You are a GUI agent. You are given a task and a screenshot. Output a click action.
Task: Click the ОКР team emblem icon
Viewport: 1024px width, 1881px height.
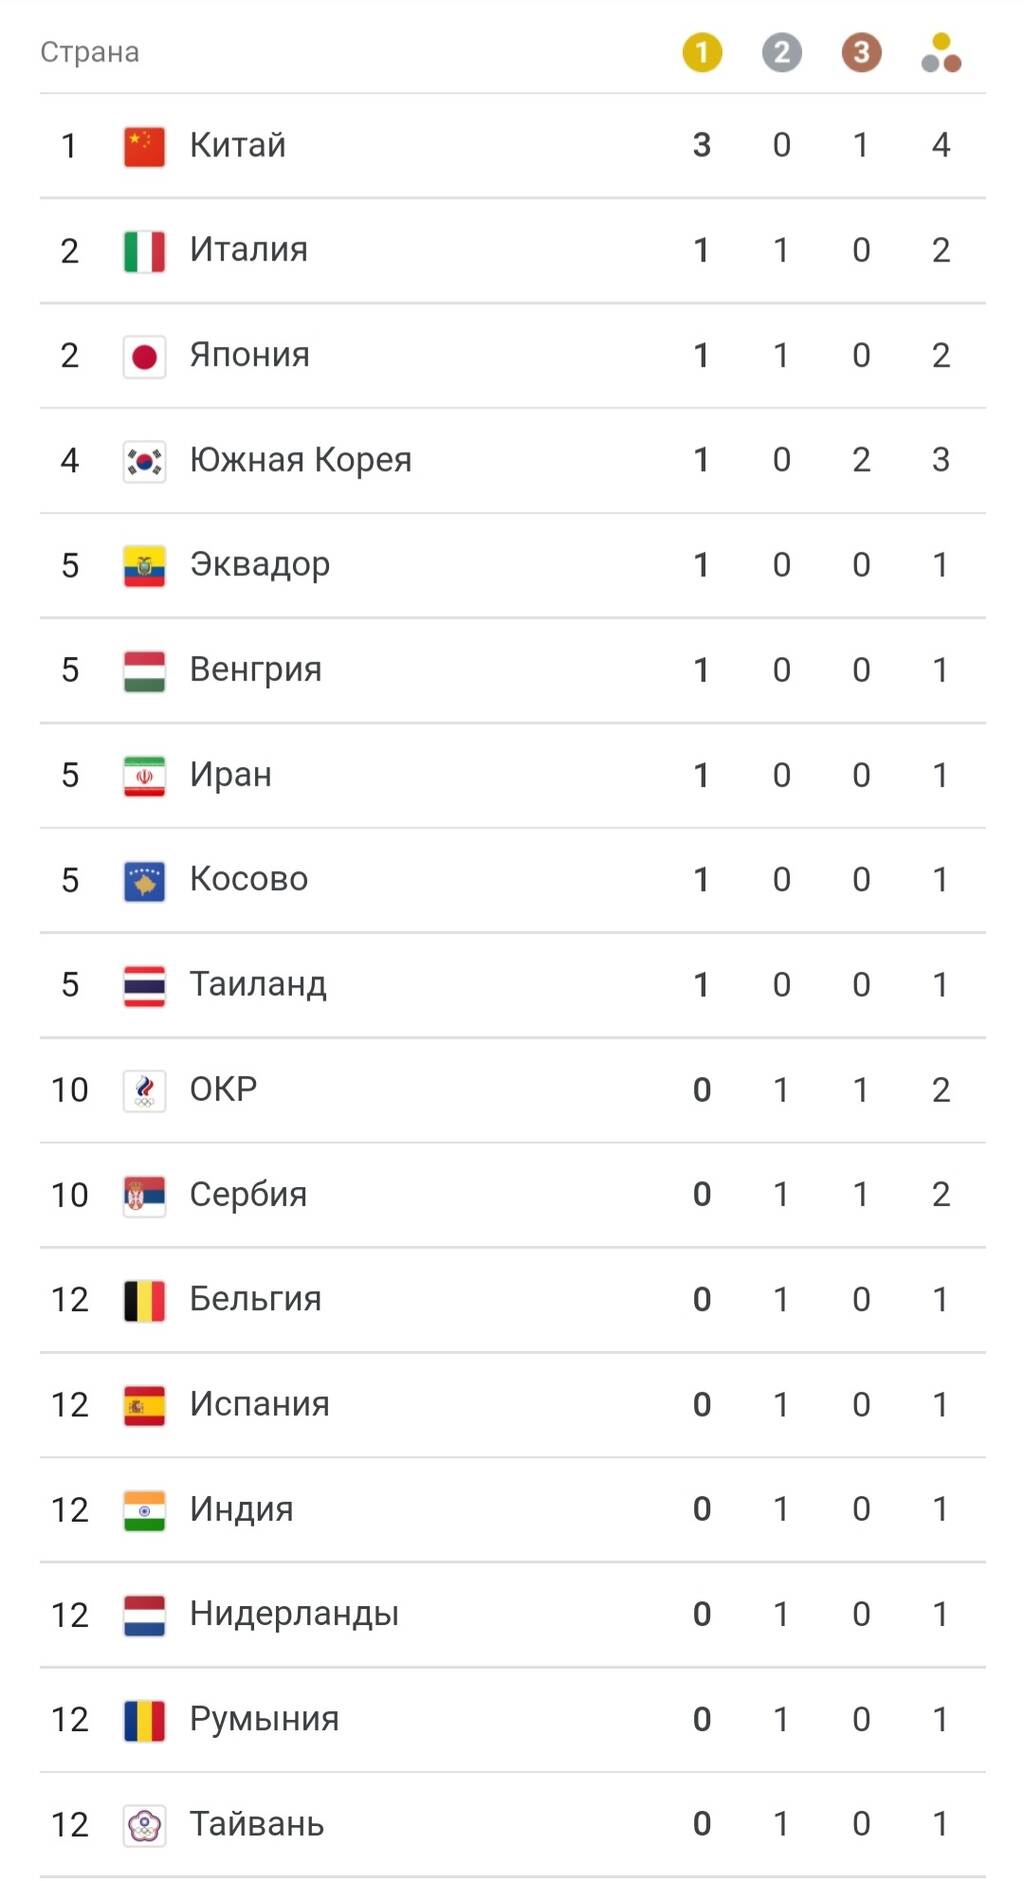[144, 1091]
